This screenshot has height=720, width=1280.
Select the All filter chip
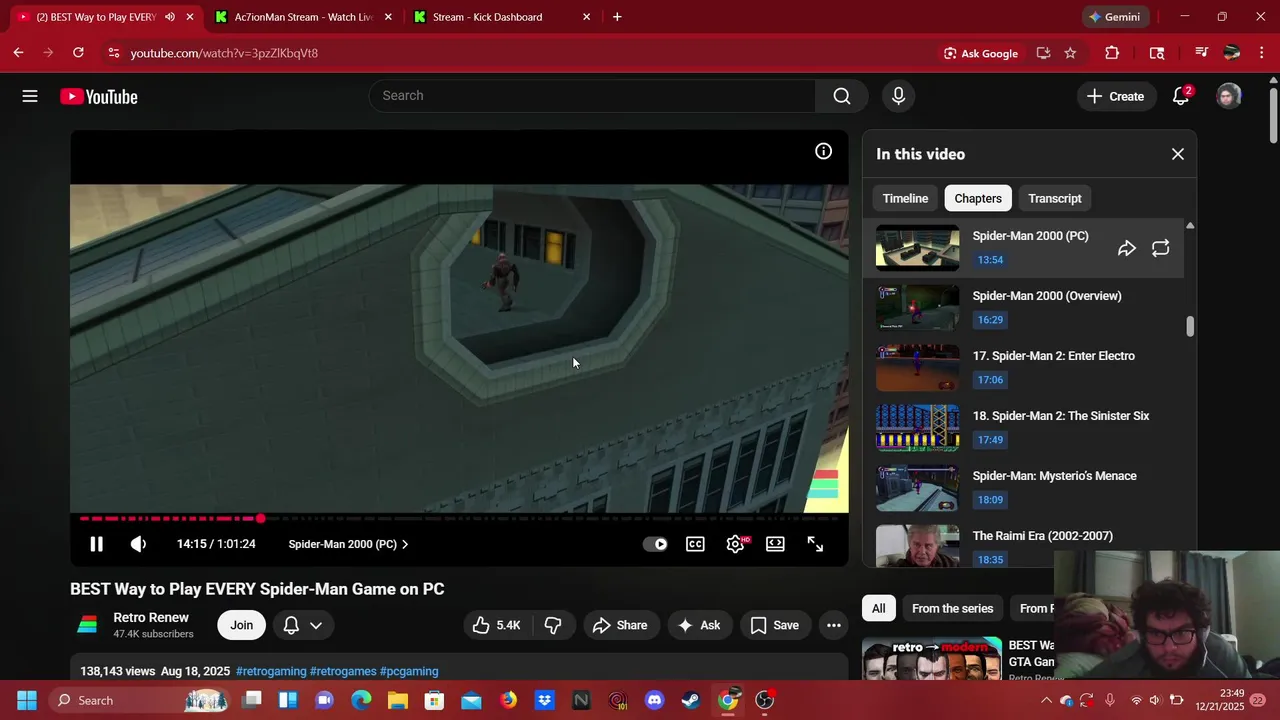coord(878,608)
